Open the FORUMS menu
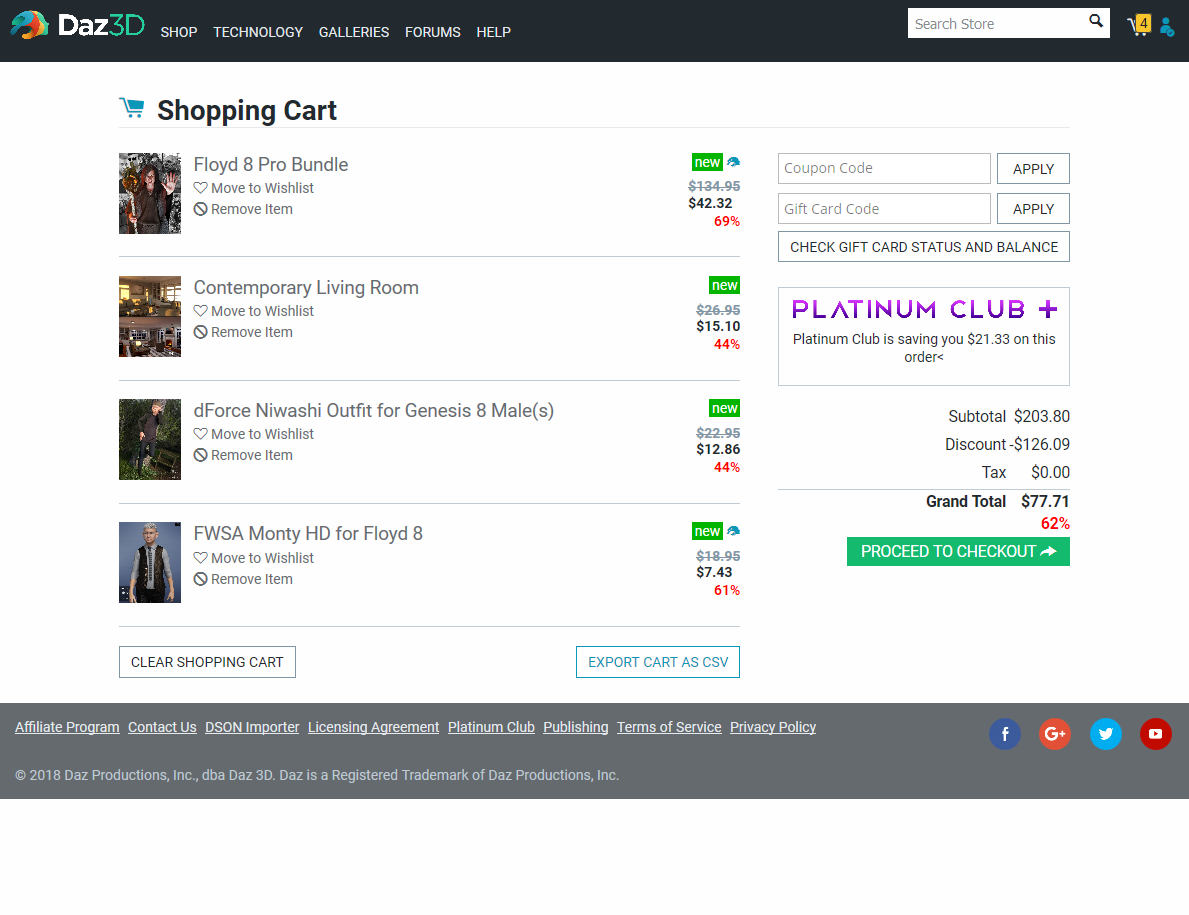This screenshot has height=915, width=1189. (x=432, y=32)
